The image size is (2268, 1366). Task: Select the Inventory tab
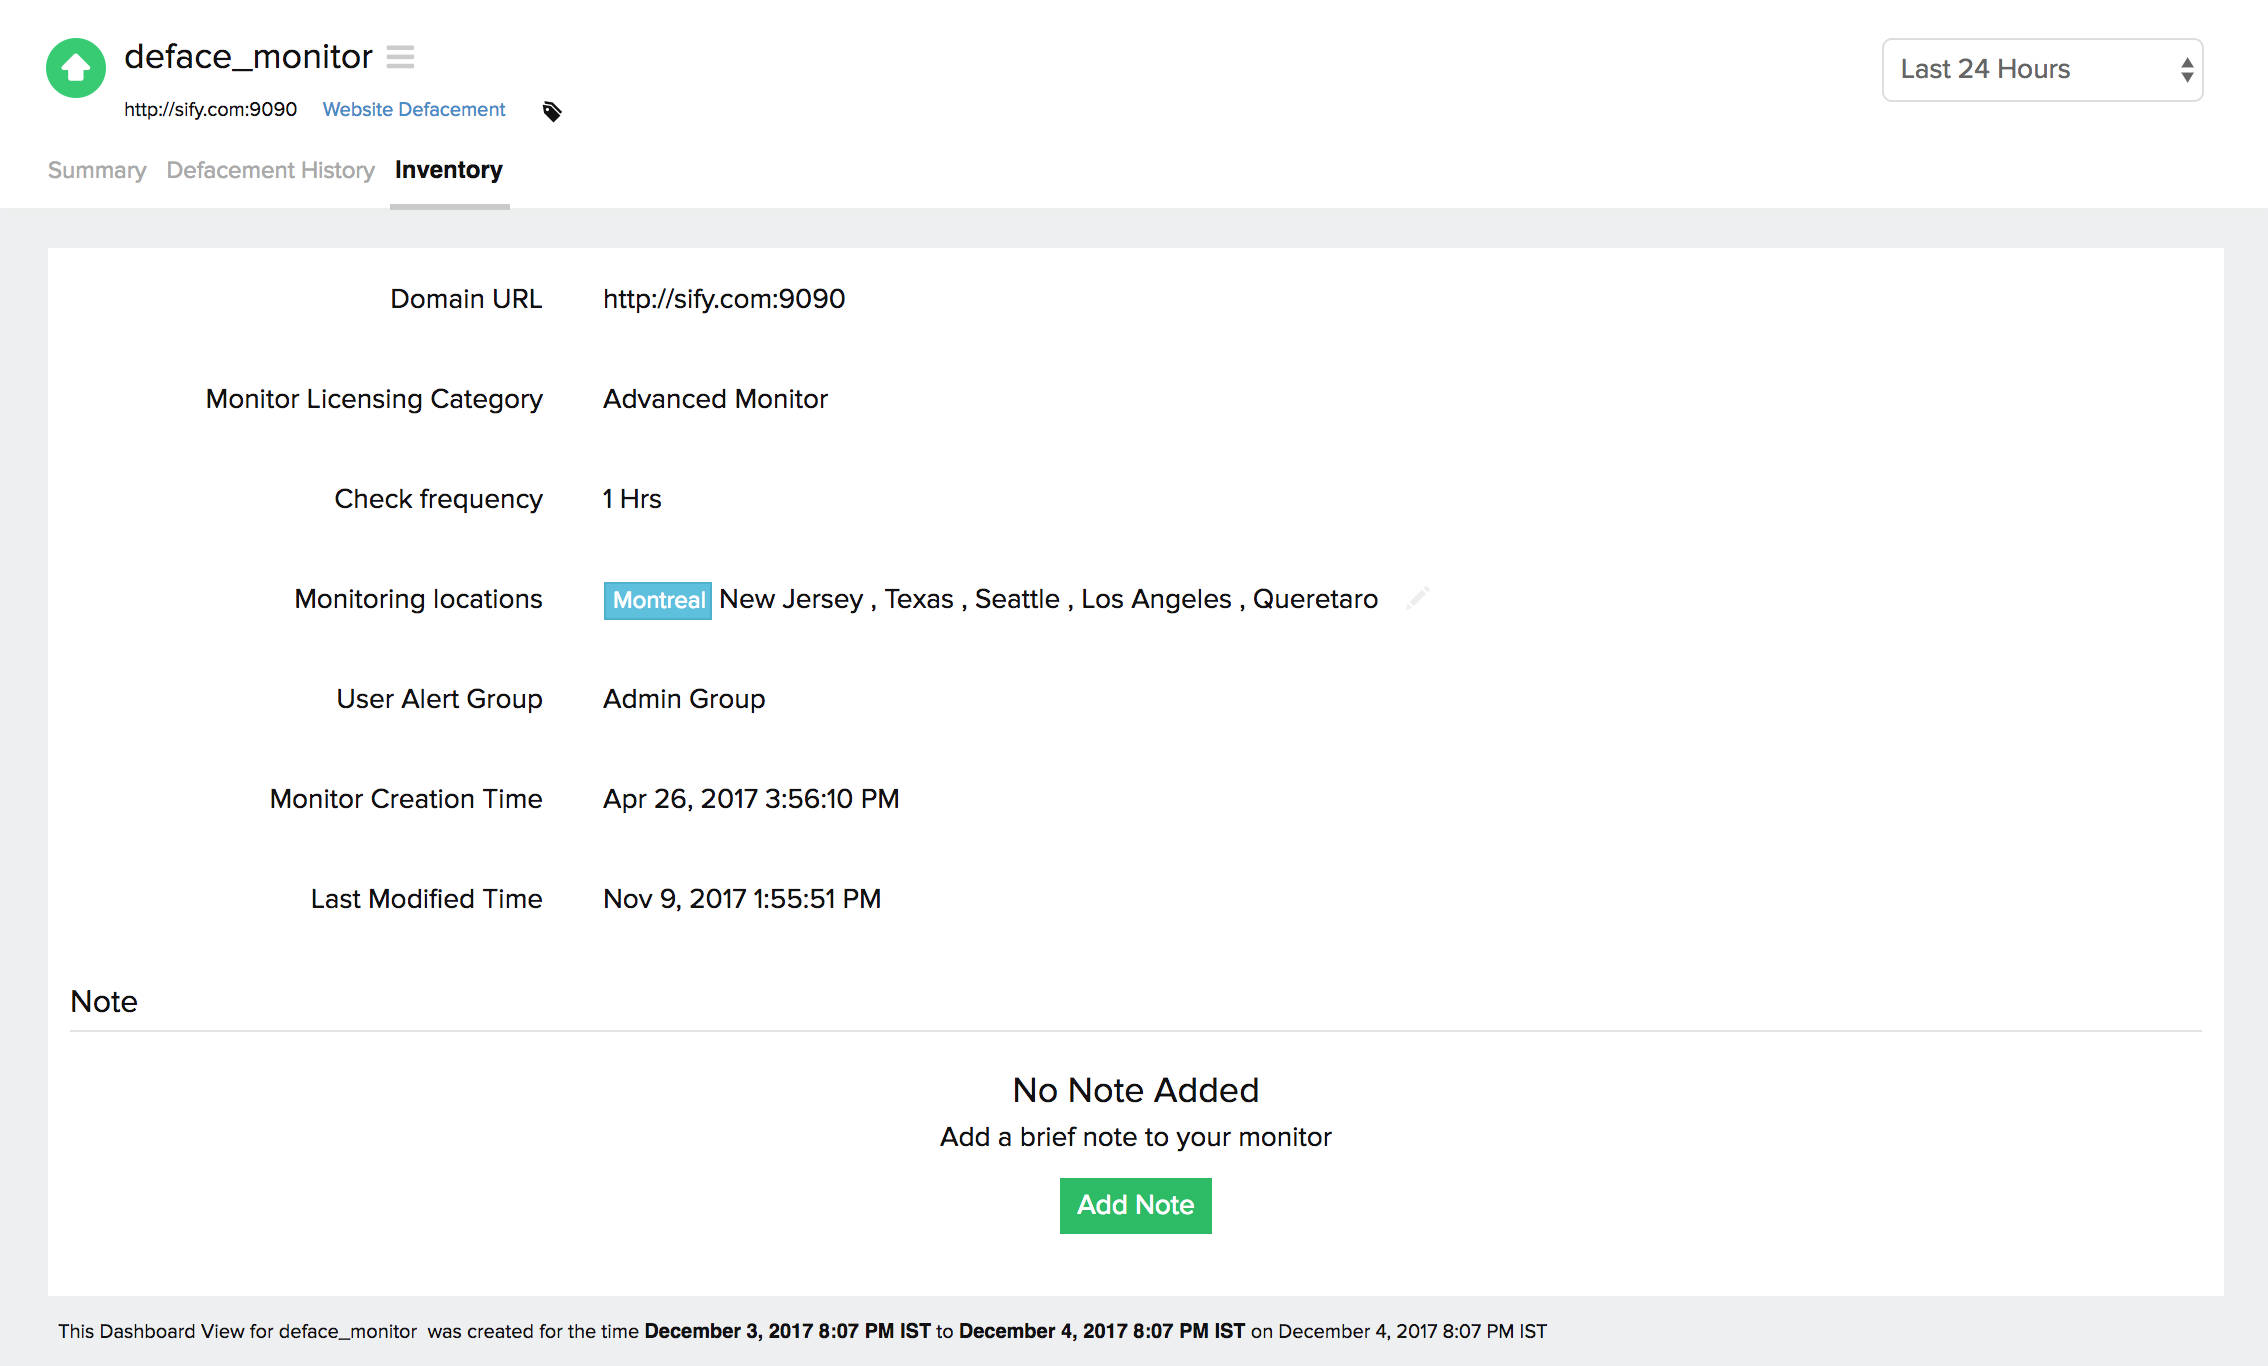[448, 170]
